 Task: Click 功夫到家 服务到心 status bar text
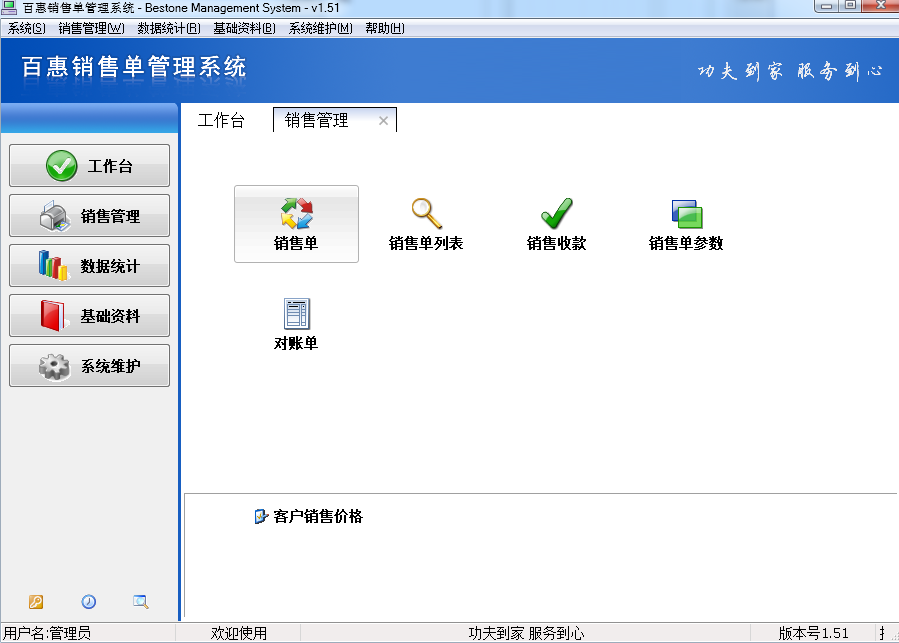526,633
